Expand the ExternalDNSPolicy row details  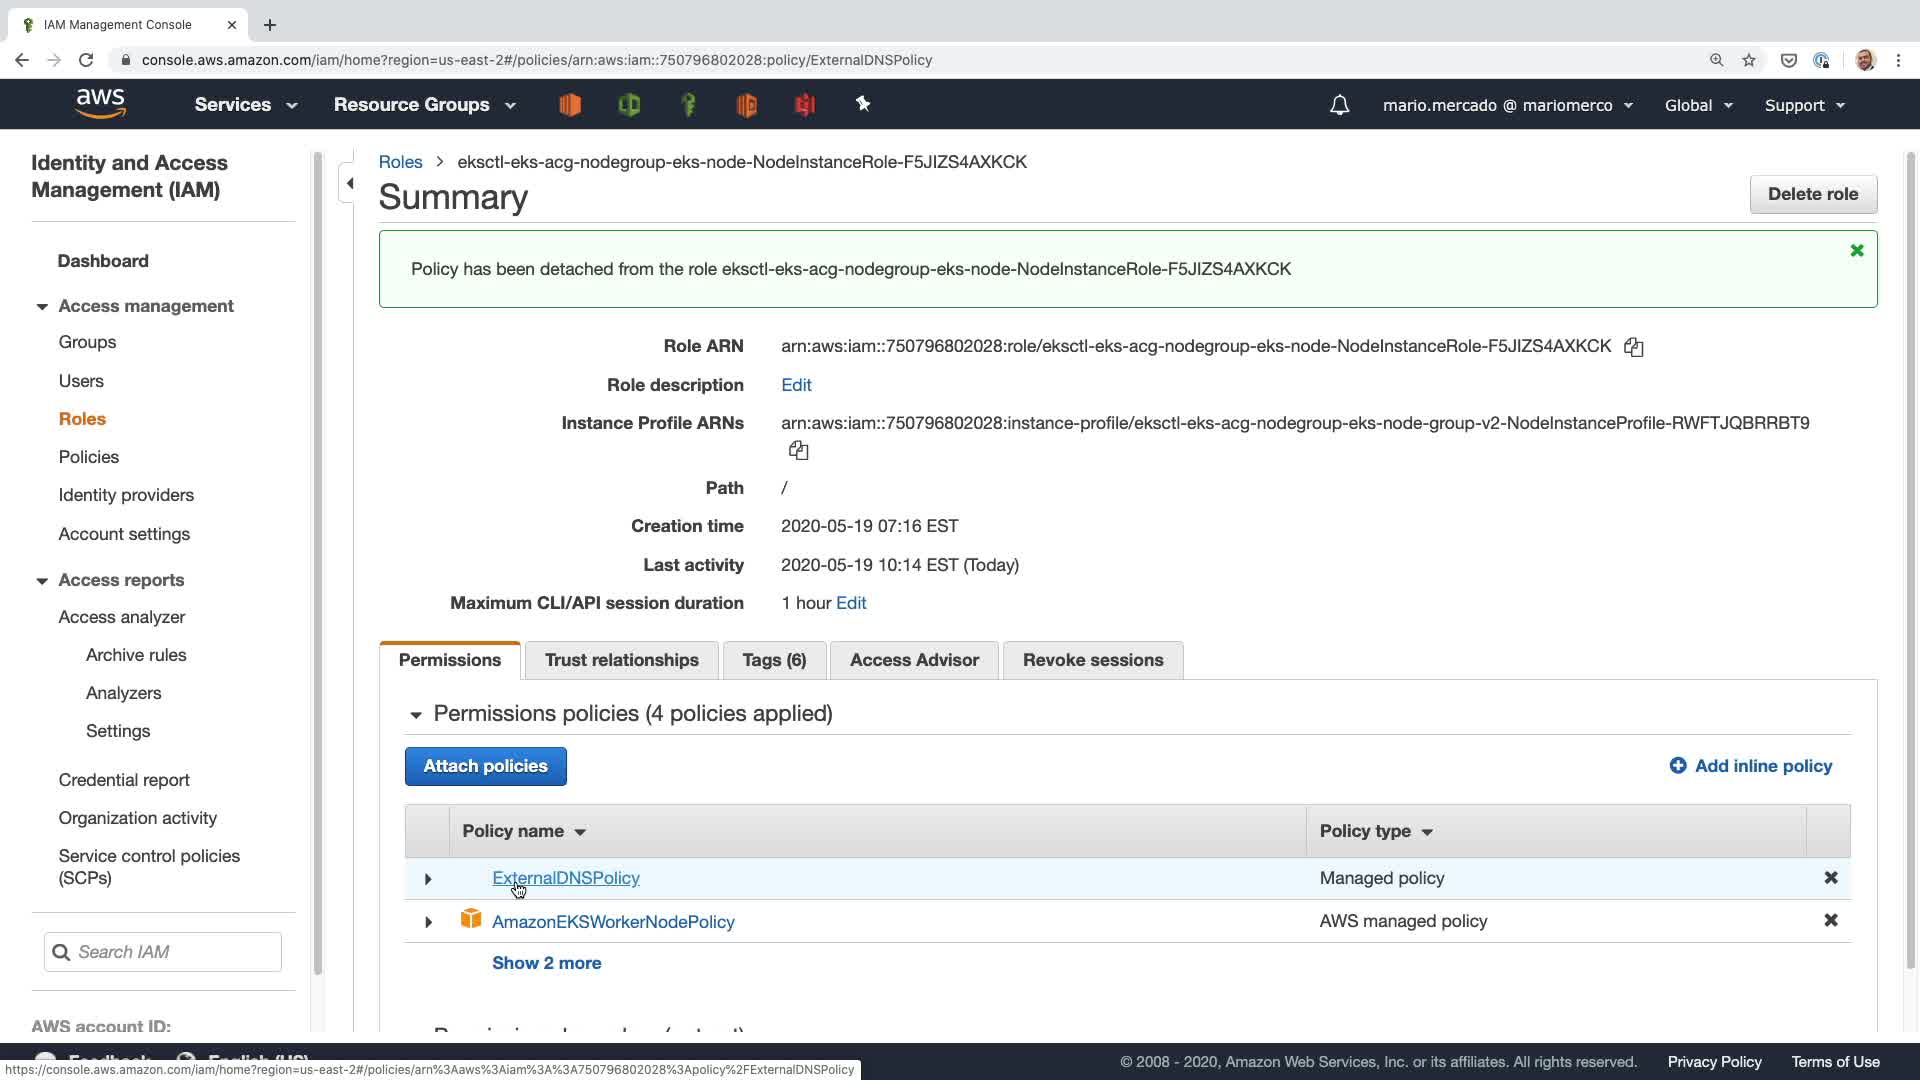click(x=428, y=879)
